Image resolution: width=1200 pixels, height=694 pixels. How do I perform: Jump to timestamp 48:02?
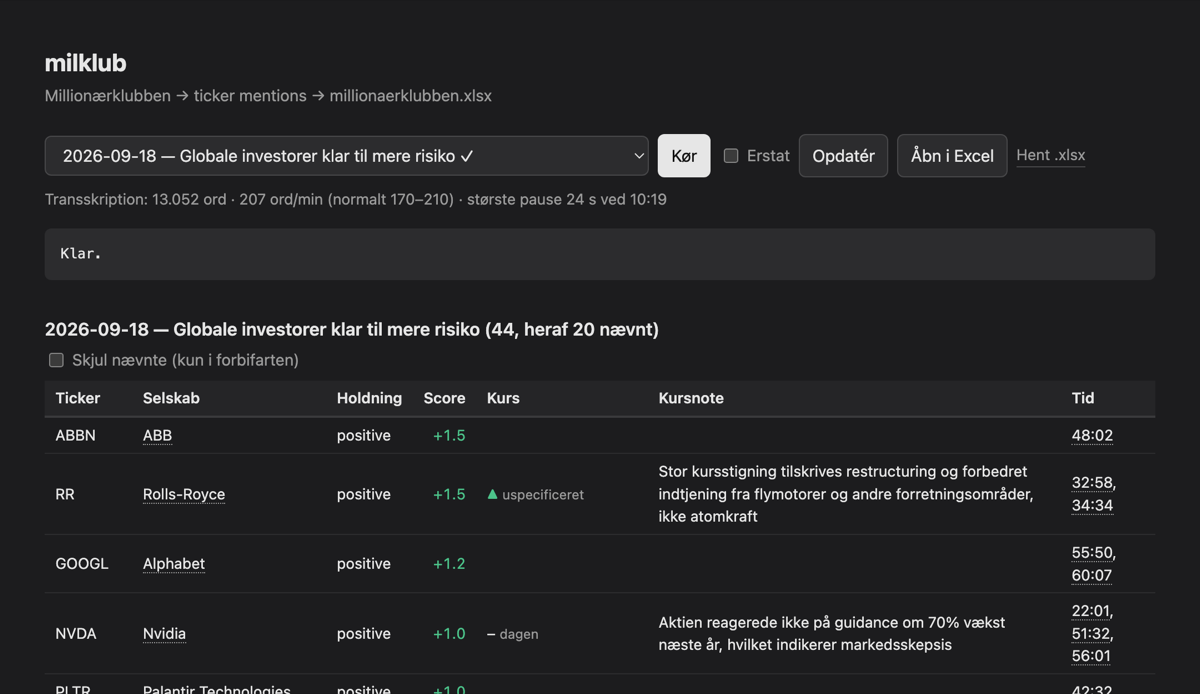coord(1092,435)
